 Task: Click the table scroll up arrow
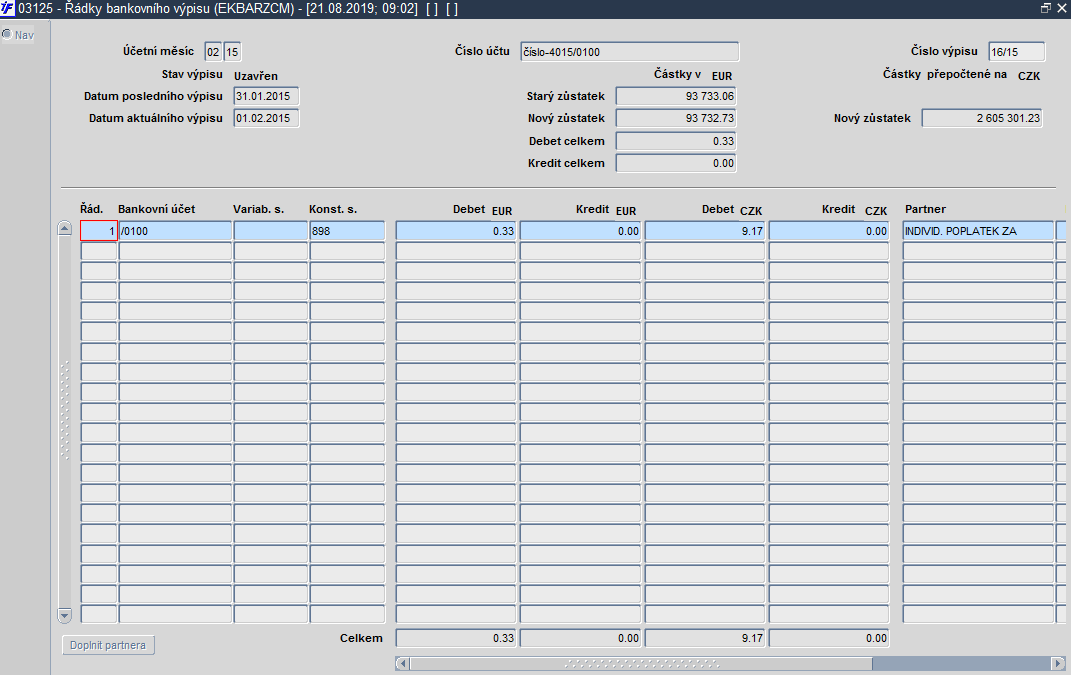point(64,229)
